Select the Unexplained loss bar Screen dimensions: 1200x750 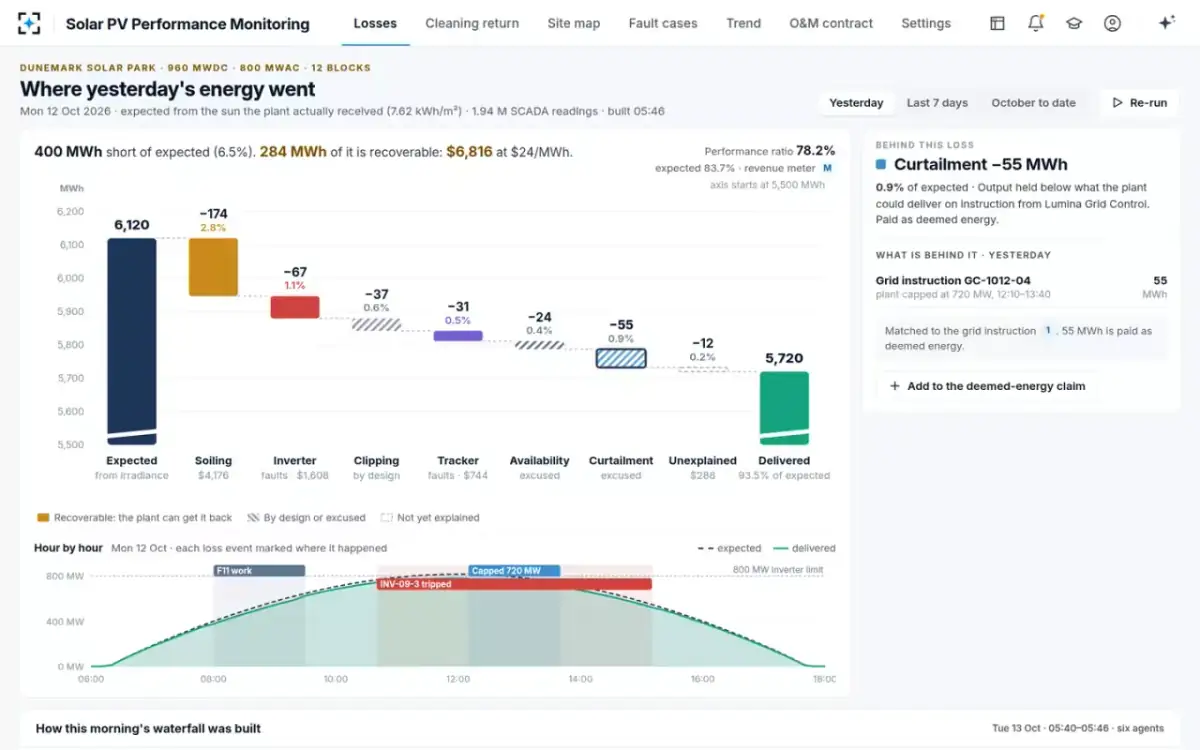(703, 370)
